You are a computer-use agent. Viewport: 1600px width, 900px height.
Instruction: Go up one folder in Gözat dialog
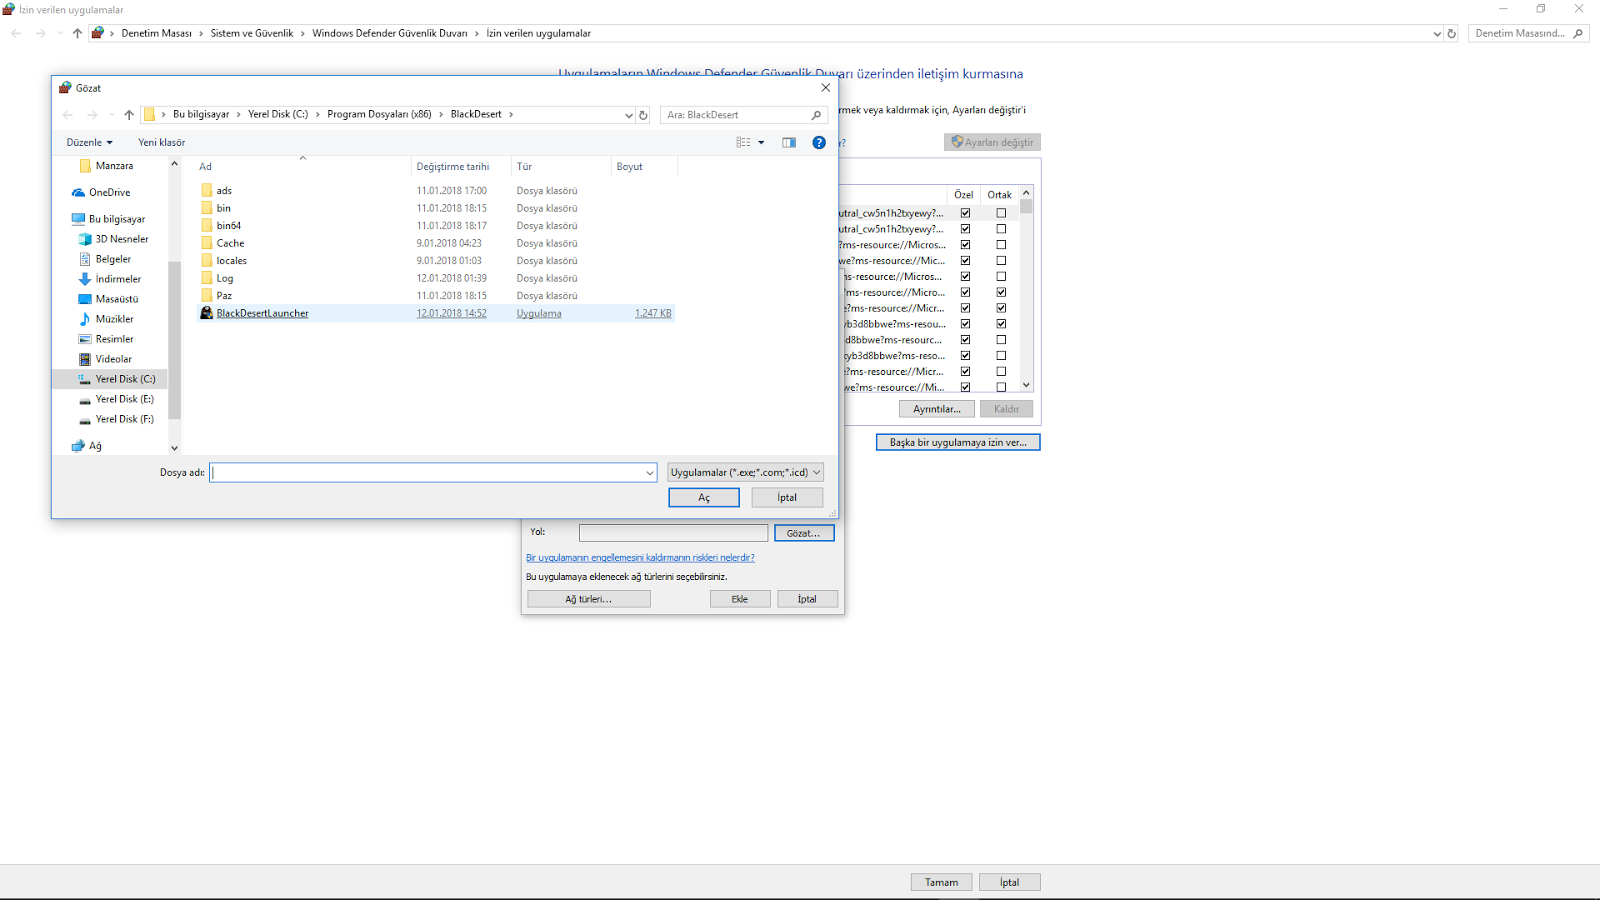point(129,115)
